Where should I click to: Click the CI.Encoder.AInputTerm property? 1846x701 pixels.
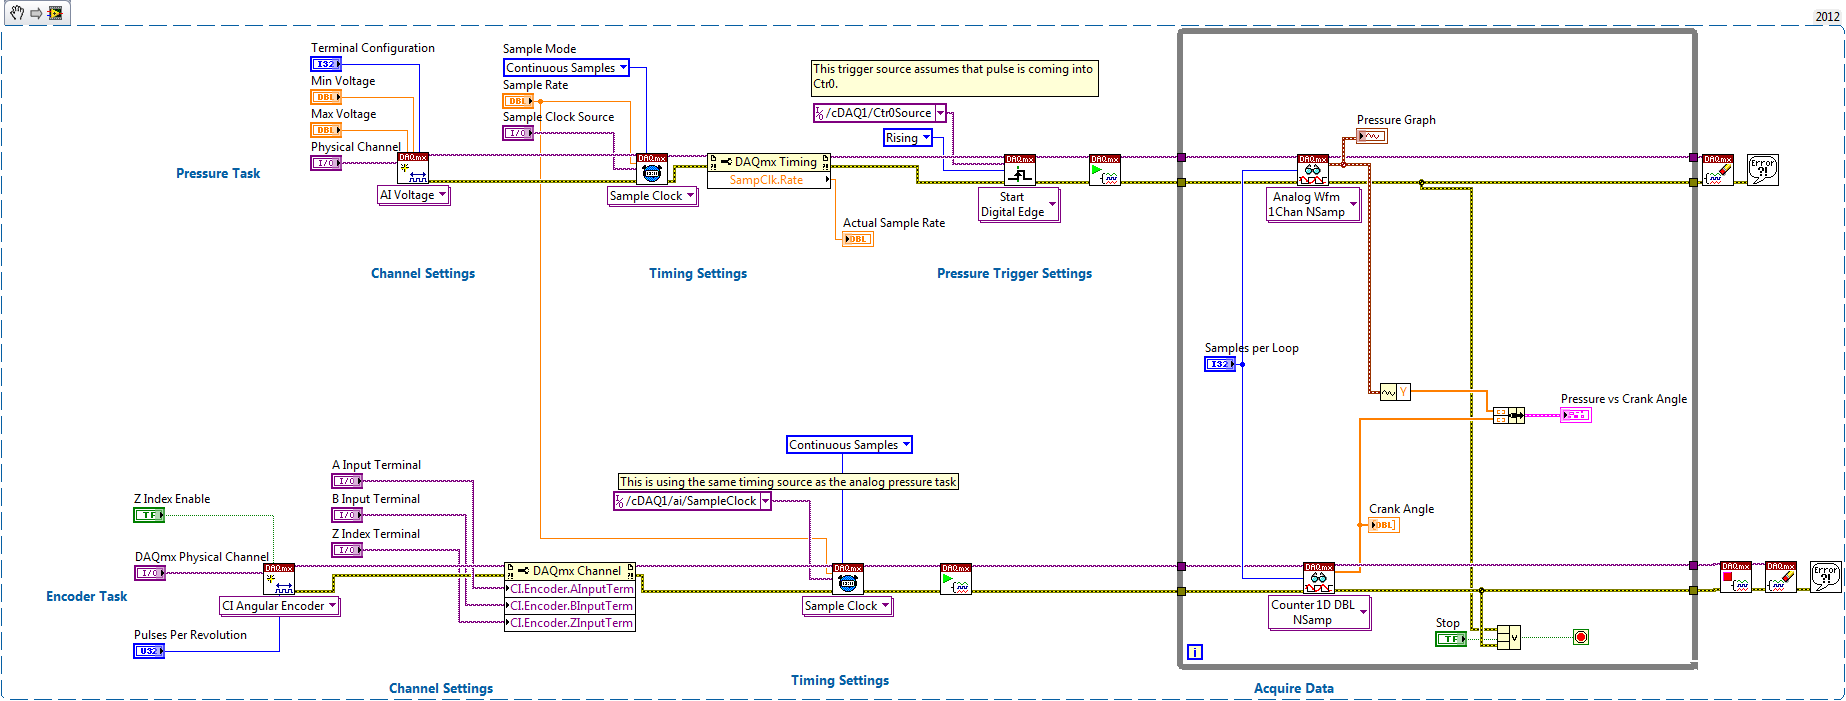pos(570,589)
